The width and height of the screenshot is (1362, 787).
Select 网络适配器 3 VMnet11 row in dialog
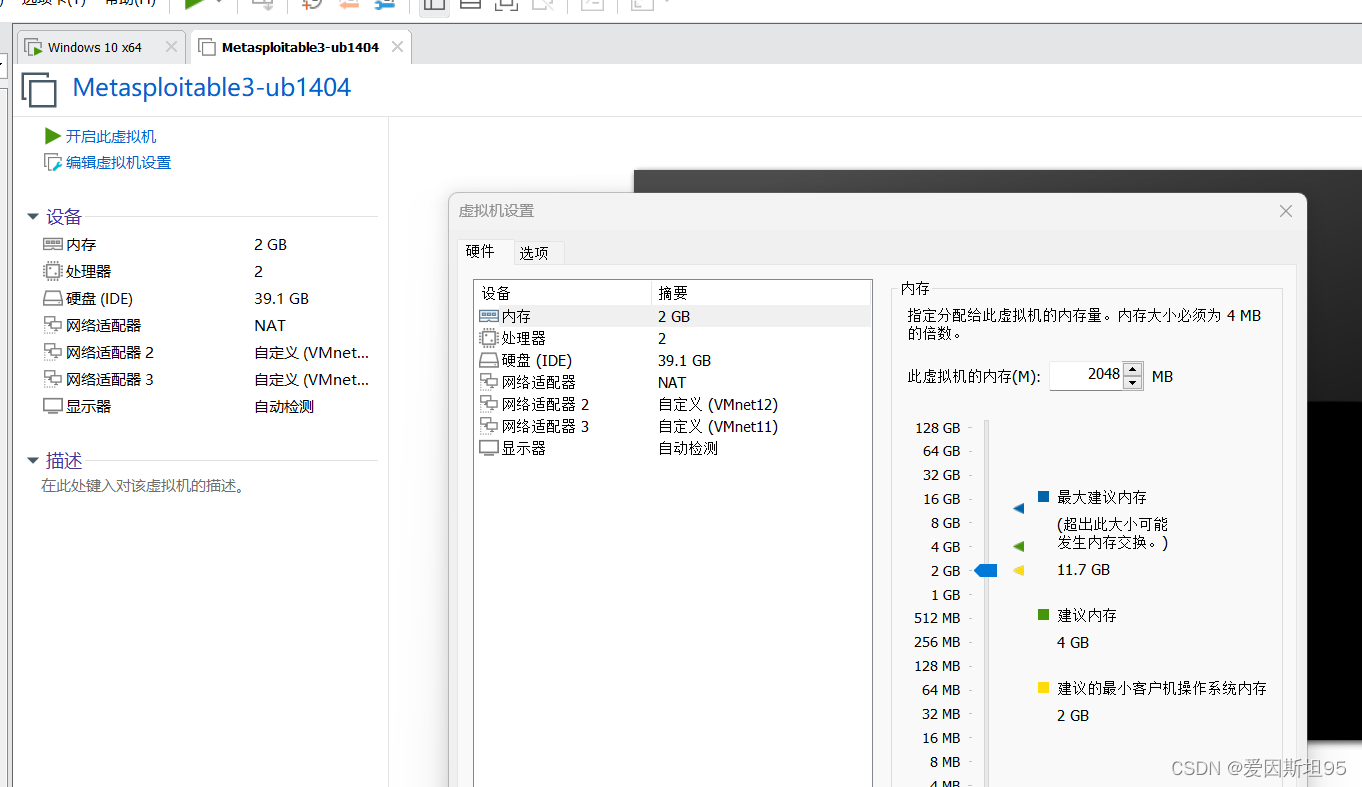[673, 426]
